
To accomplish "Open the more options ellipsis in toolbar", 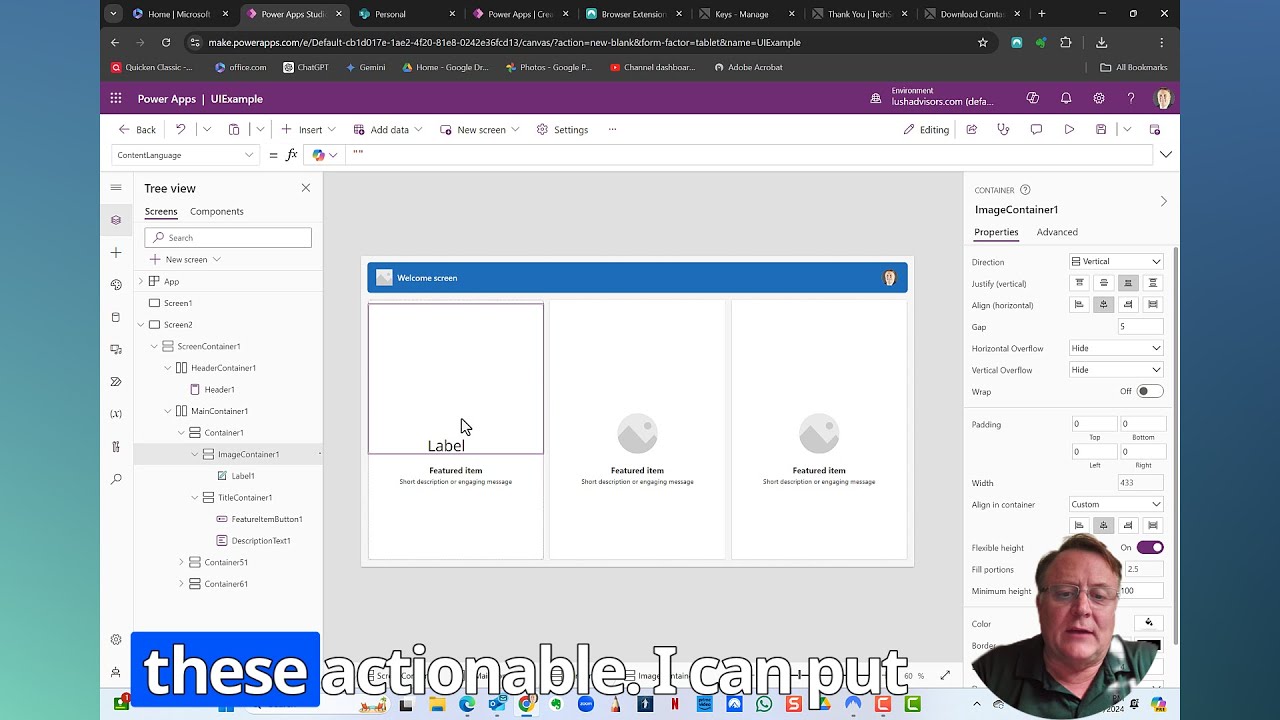I will 612,129.
